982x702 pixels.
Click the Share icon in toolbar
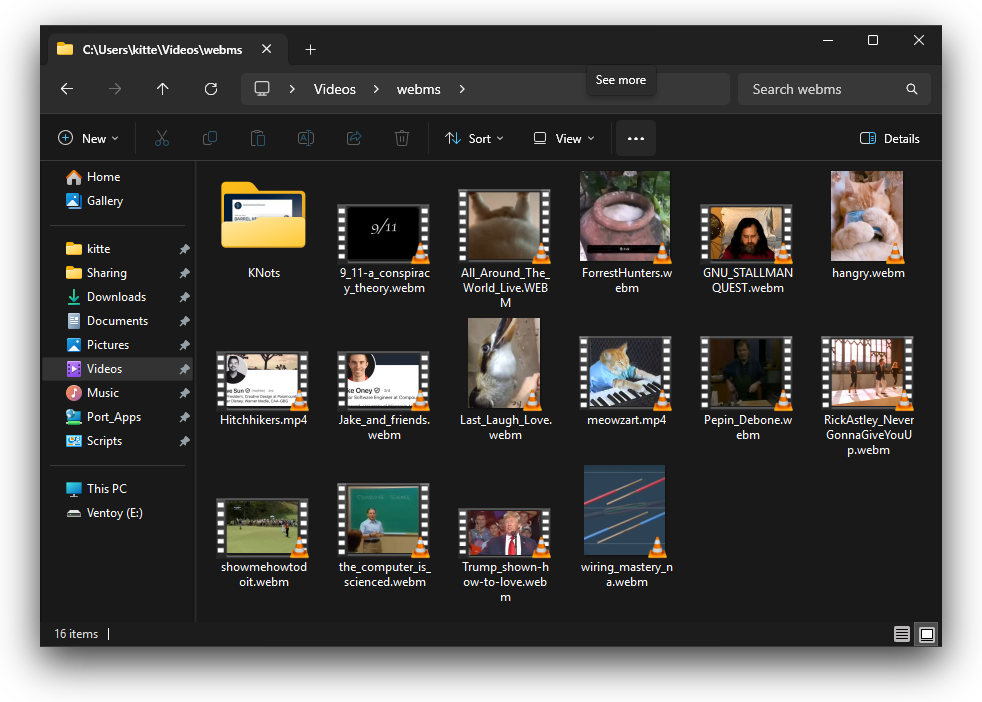pyautogui.click(x=354, y=138)
